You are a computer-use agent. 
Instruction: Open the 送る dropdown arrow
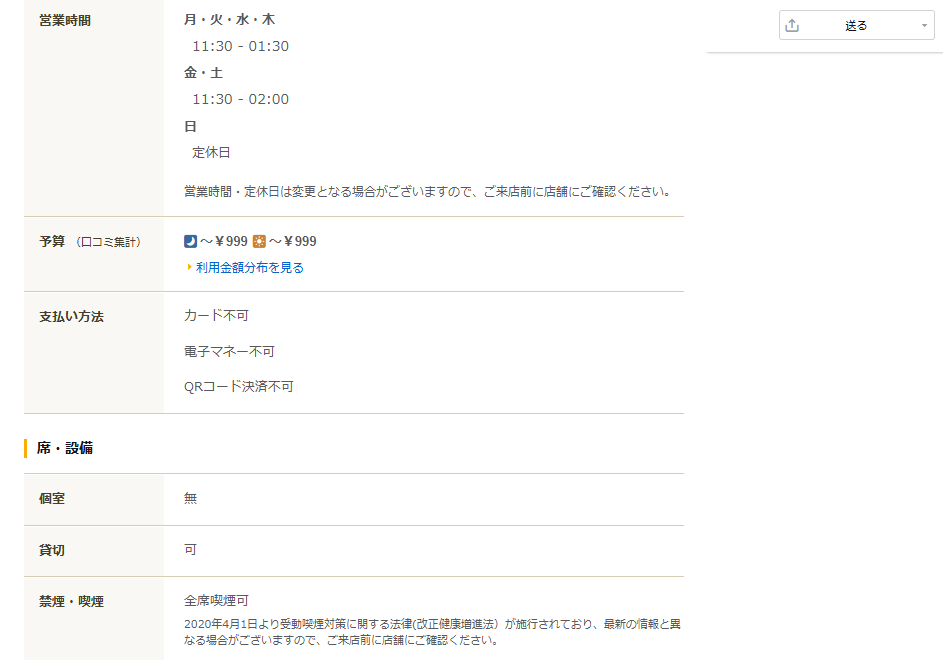tap(925, 26)
